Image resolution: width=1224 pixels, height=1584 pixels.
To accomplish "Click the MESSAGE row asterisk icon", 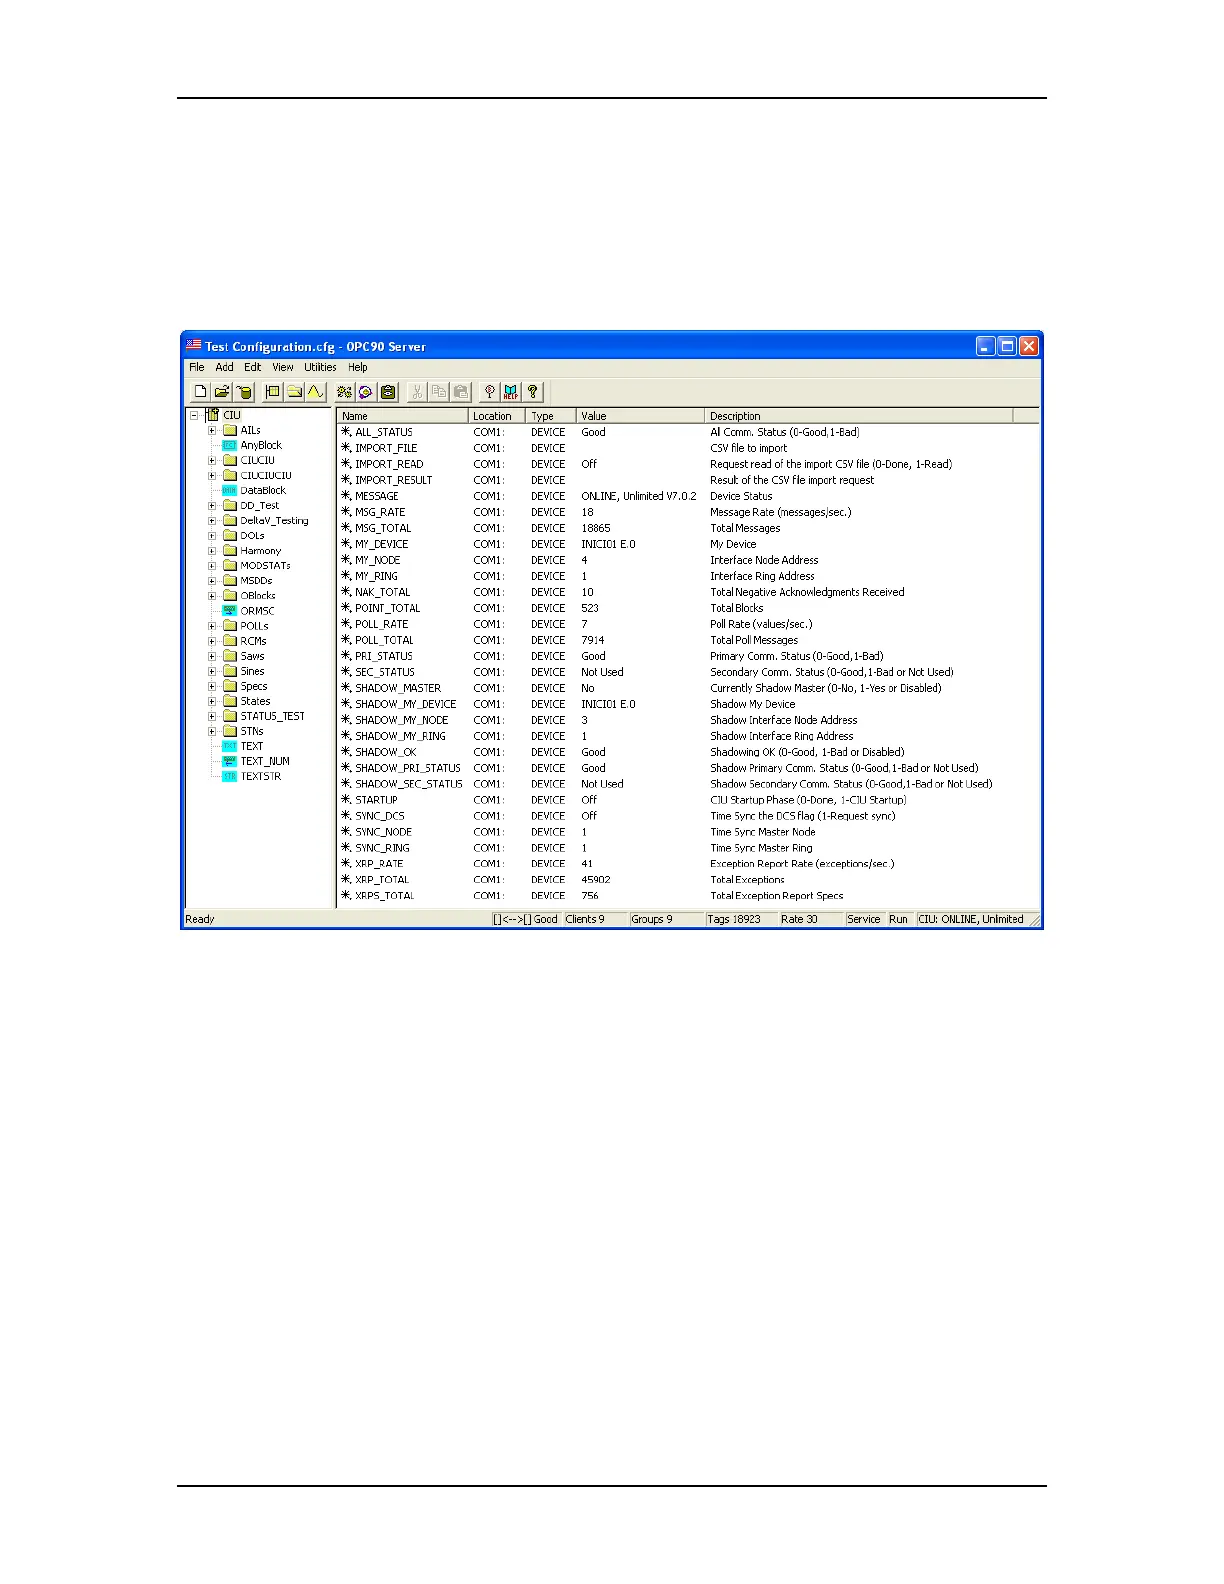I will point(346,496).
